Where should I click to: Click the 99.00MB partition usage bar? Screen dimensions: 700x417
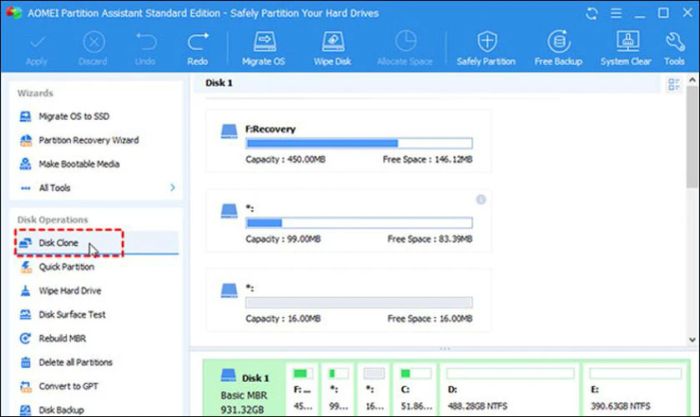(359, 223)
